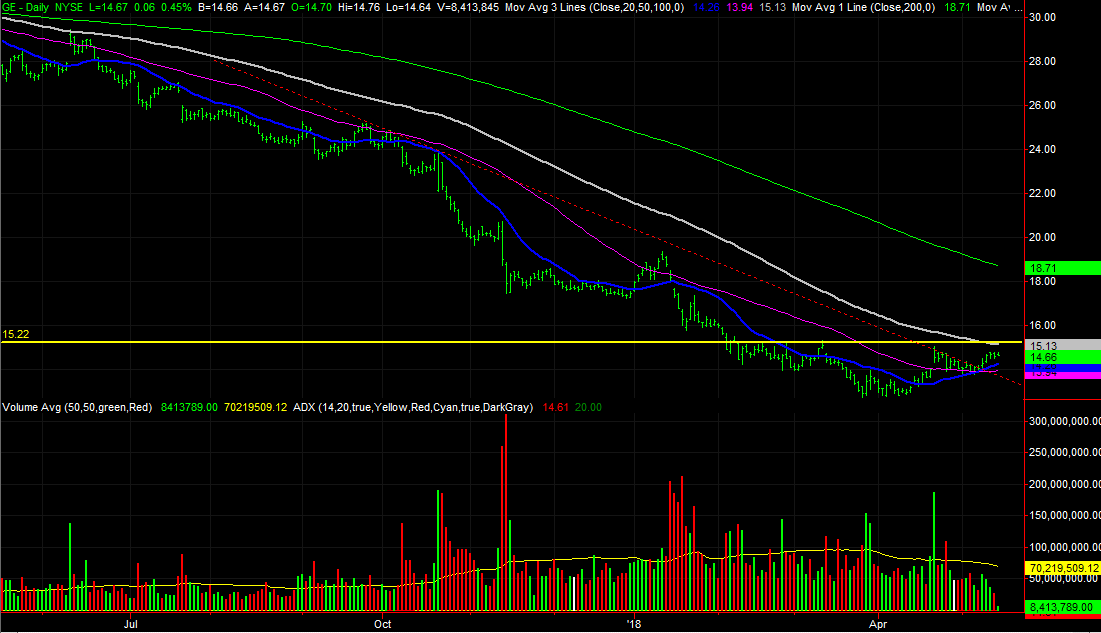
Task: Click the green 18.71 price axis tag
Action: click(1062, 268)
